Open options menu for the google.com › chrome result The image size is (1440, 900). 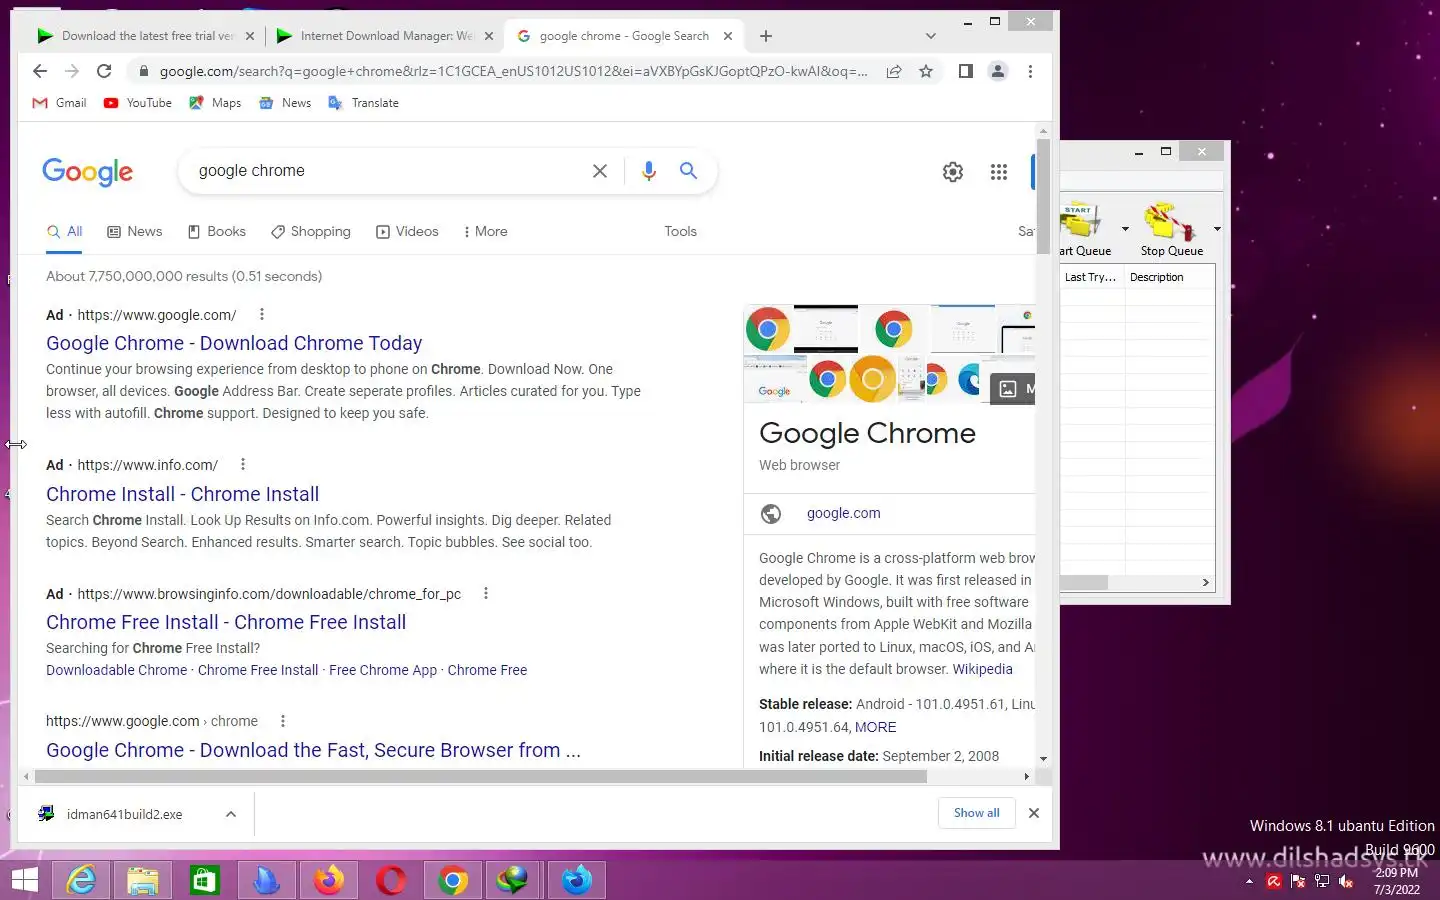pos(283,721)
